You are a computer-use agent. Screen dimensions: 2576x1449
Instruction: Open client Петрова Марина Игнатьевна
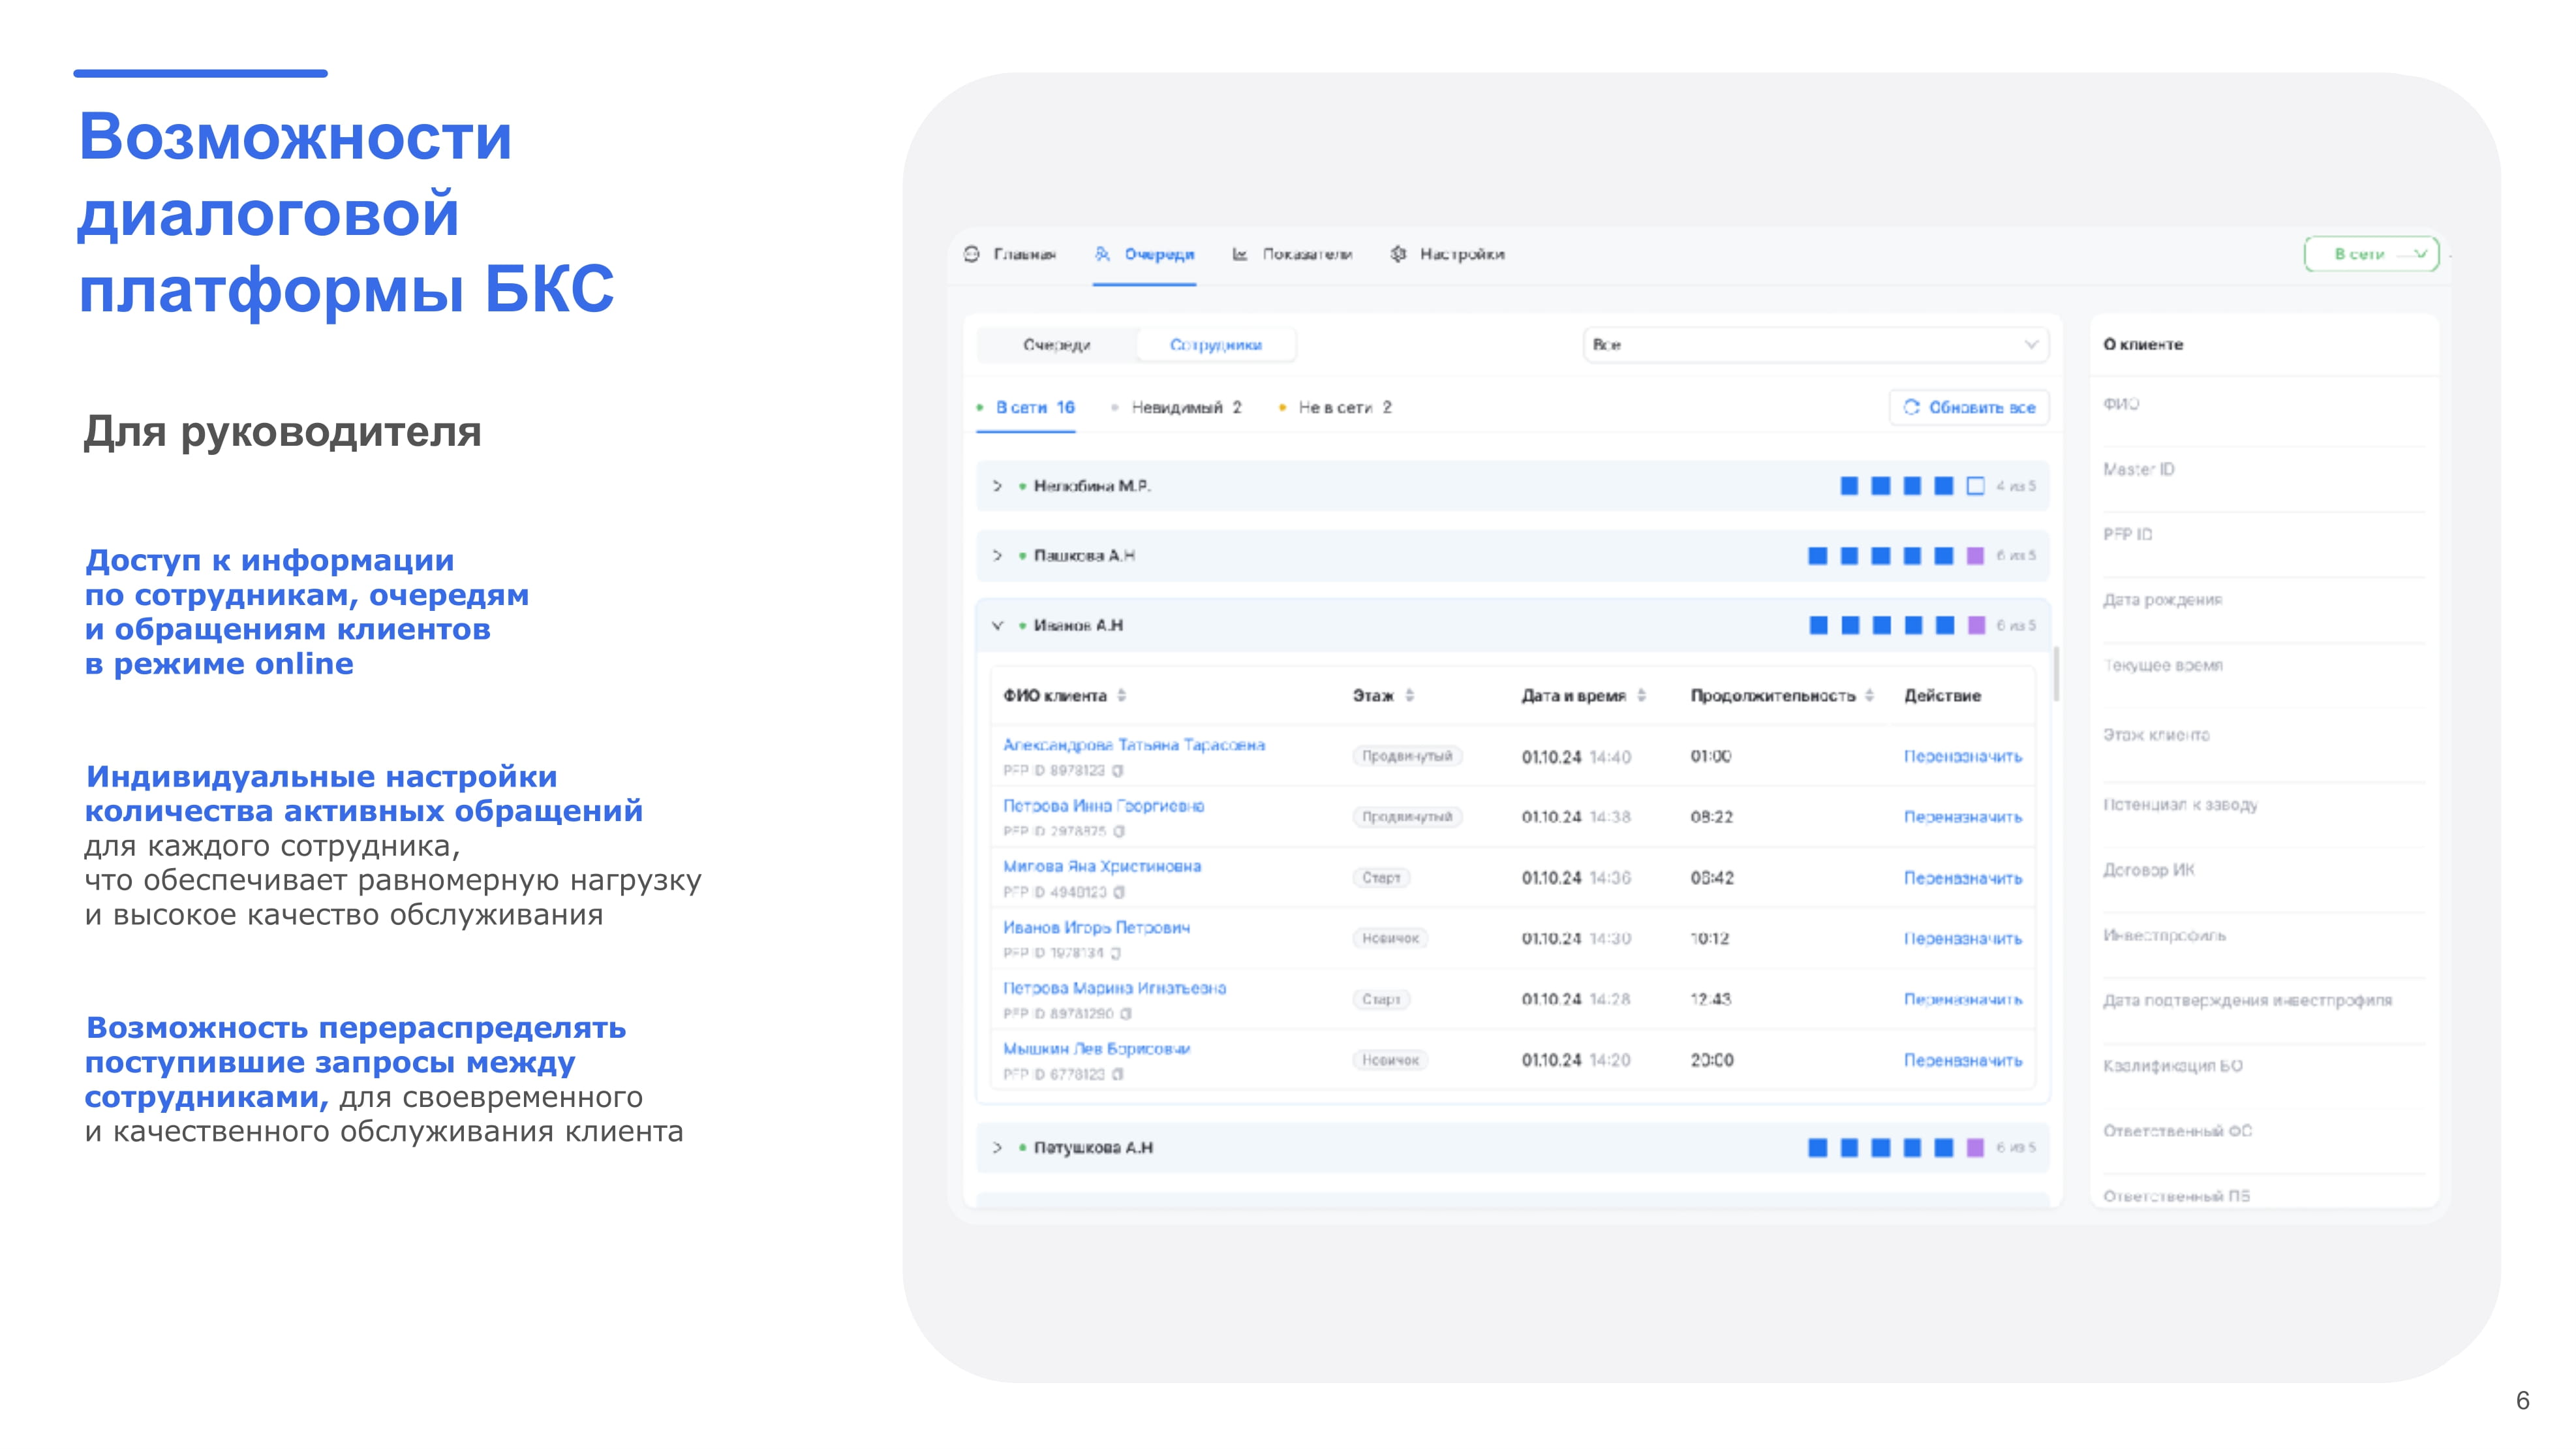[1114, 988]
